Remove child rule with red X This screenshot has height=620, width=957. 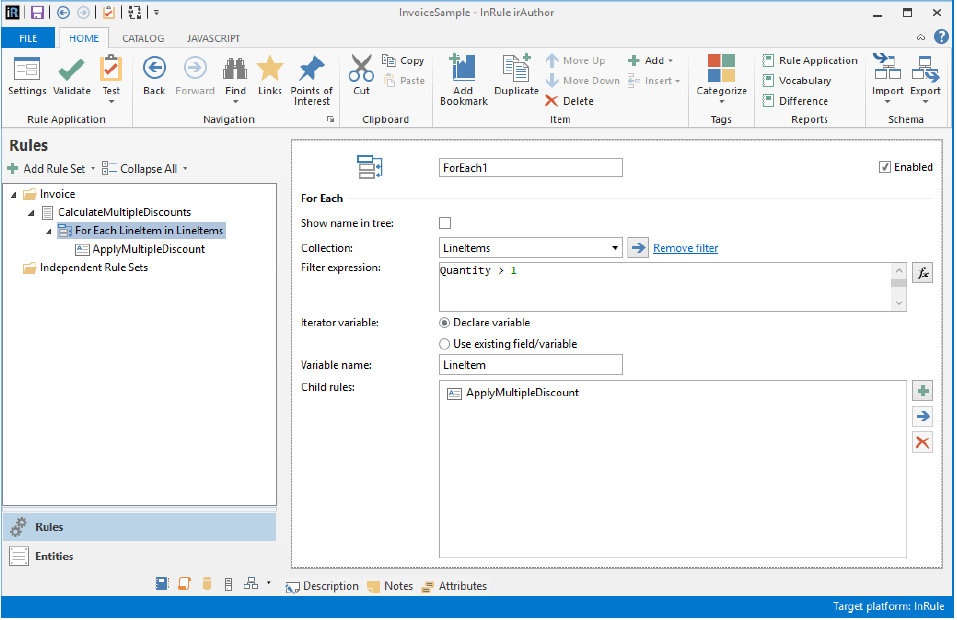[x=923, y=442]
